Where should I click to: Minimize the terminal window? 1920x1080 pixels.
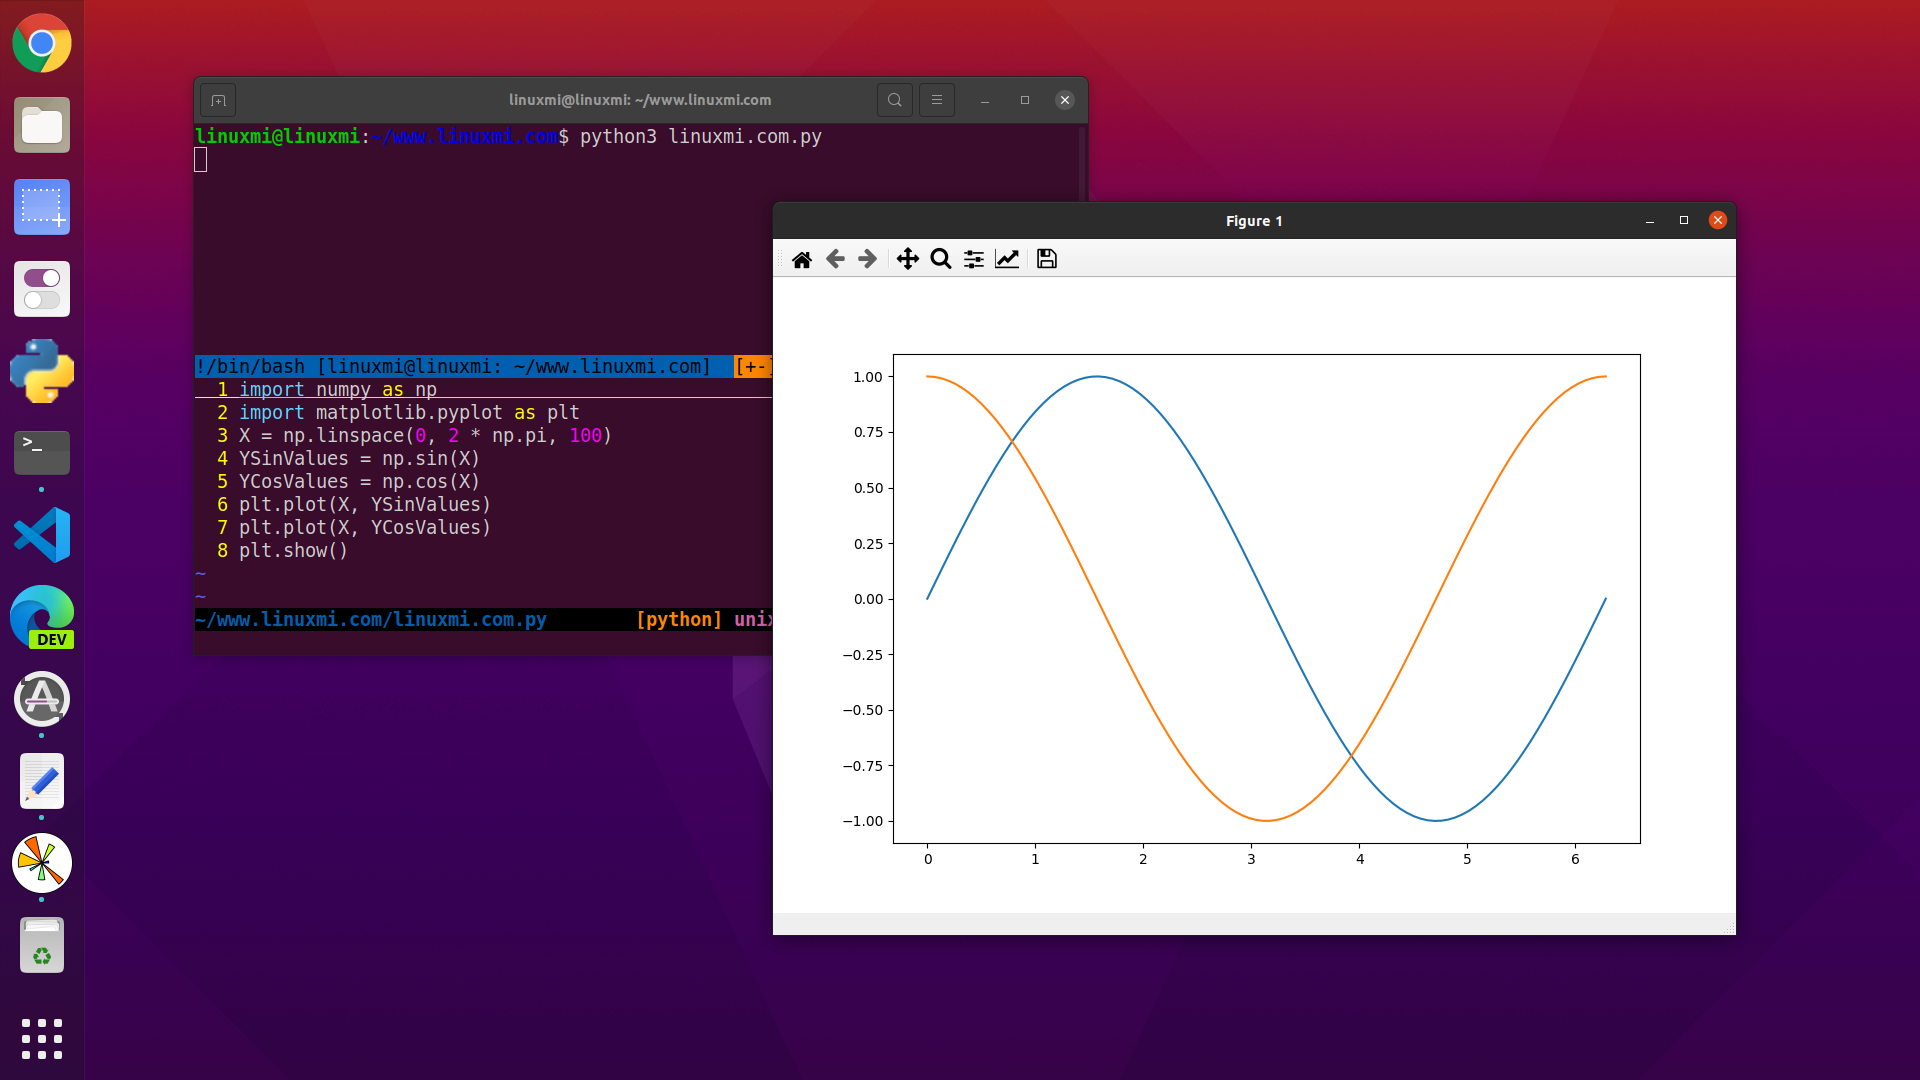(985, 100)
